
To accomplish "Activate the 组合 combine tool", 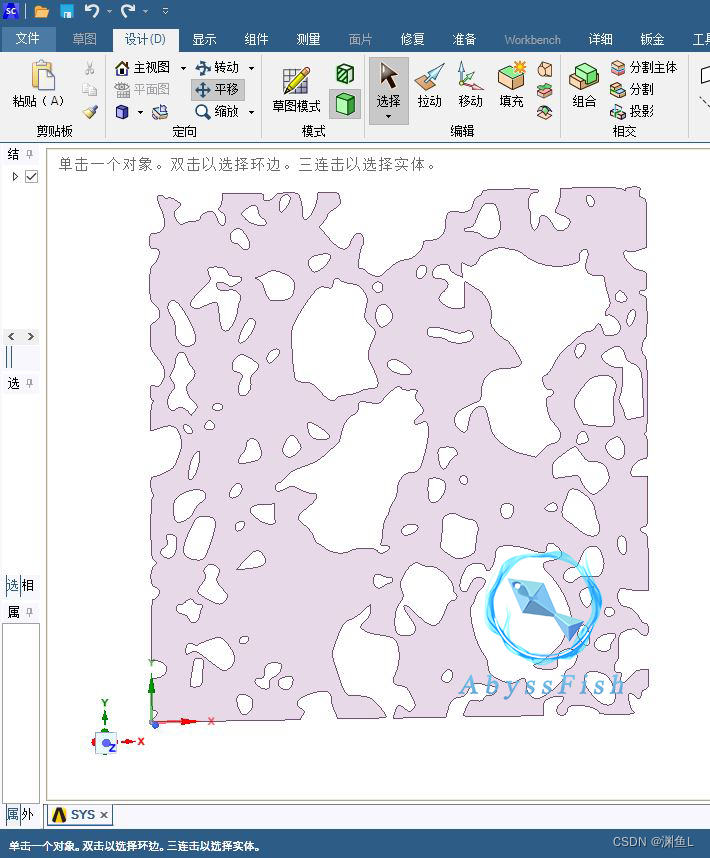I will click(584, 85).
